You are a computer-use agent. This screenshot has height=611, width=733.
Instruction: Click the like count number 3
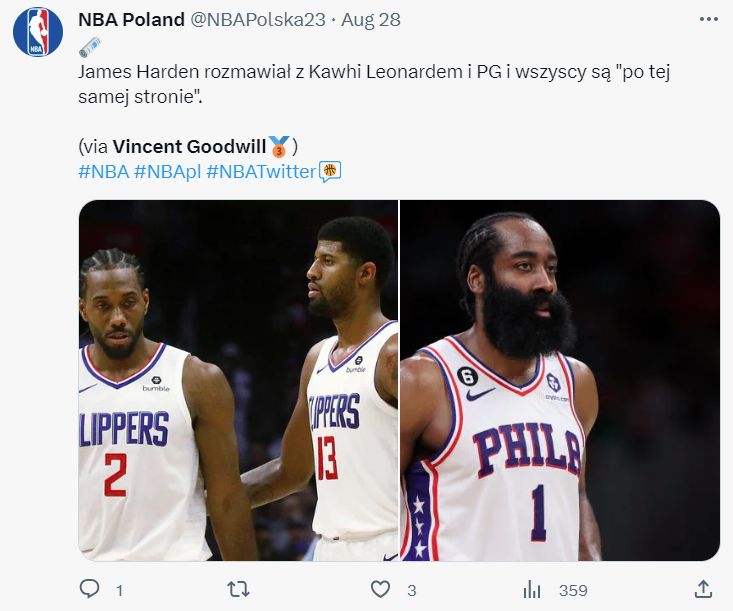pos(411,591)
